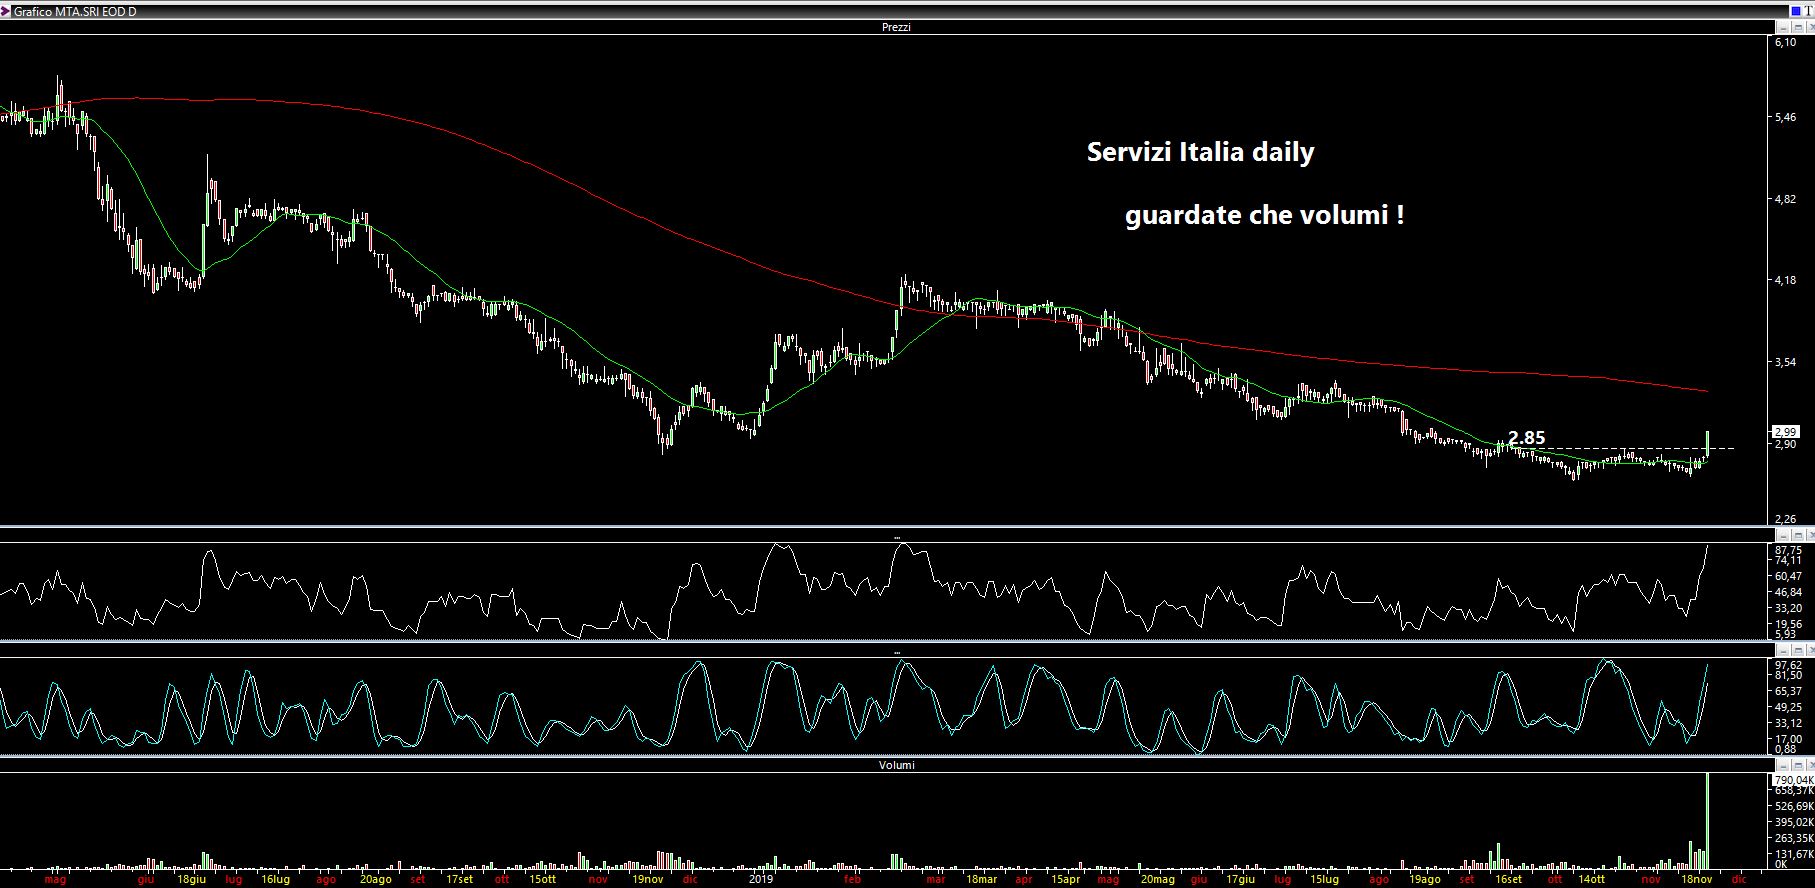This screenshot has width=1815, height=888.
Task: Click the 2,26 price scale value
Action: coord(1785,519)
